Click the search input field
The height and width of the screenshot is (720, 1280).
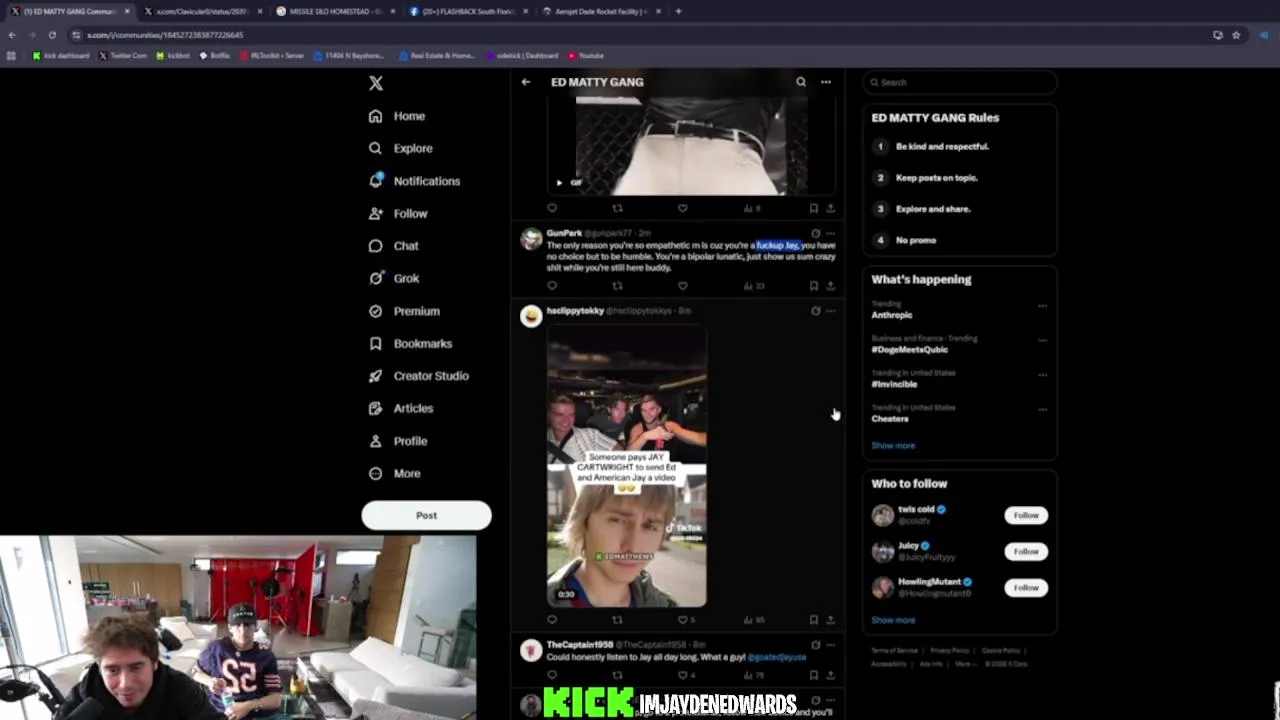960,82
